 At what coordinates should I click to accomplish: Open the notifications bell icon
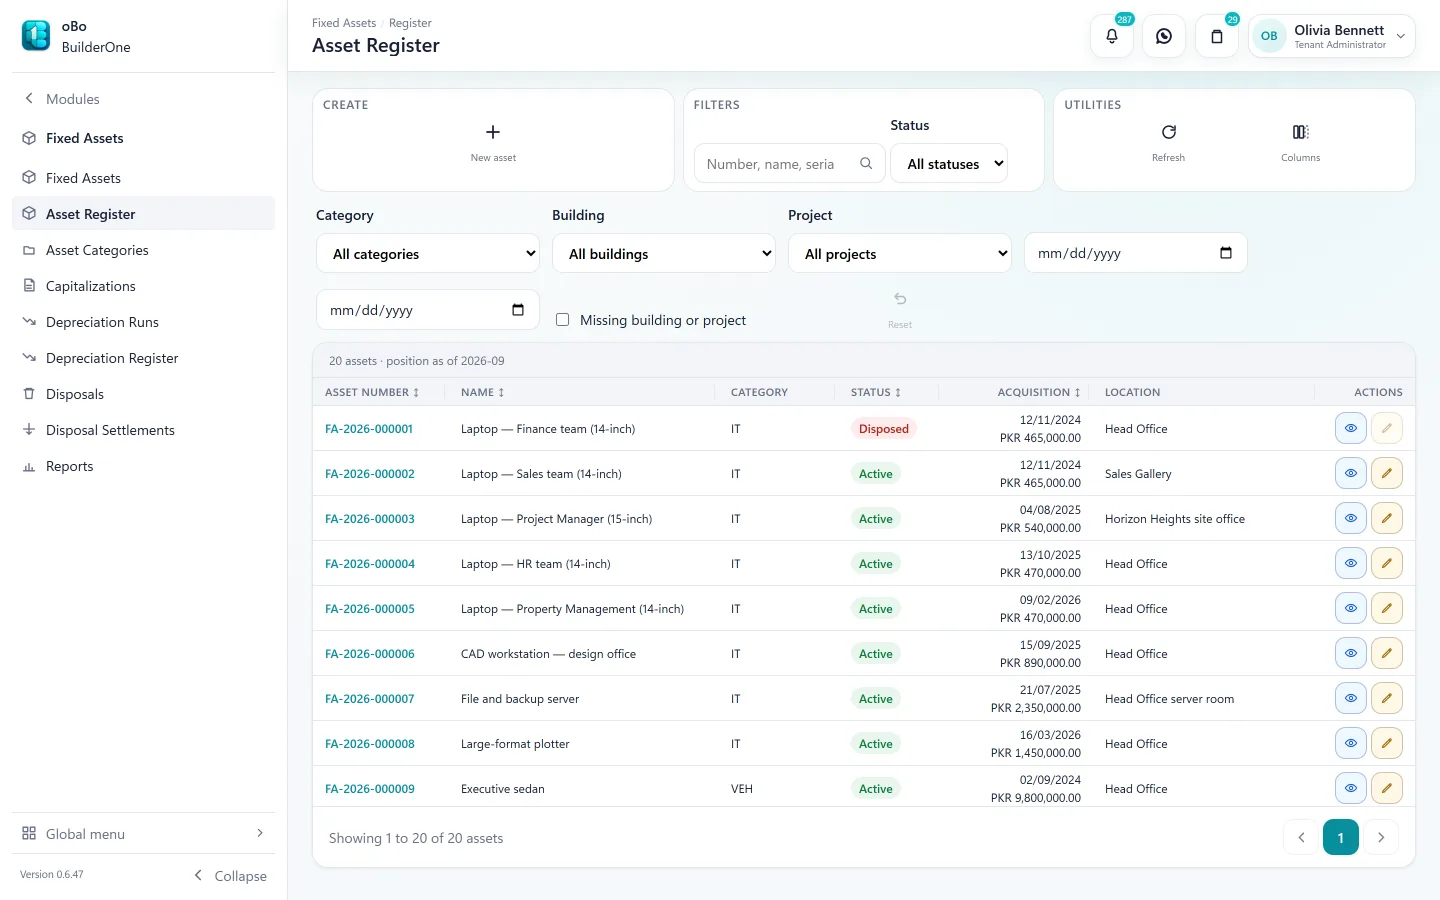[x=1112, y=36]
